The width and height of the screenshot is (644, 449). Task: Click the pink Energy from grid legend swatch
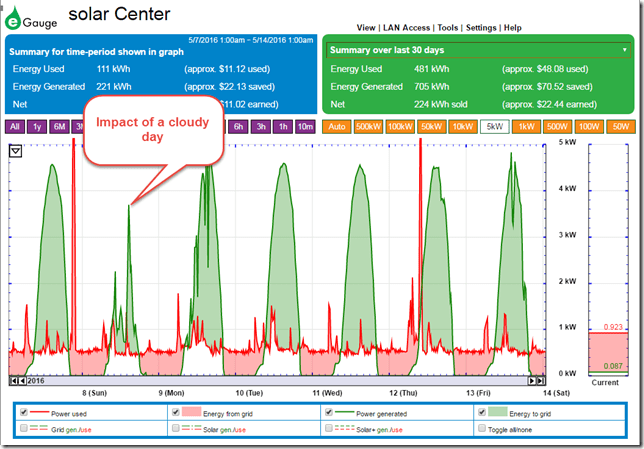(190, 412)
